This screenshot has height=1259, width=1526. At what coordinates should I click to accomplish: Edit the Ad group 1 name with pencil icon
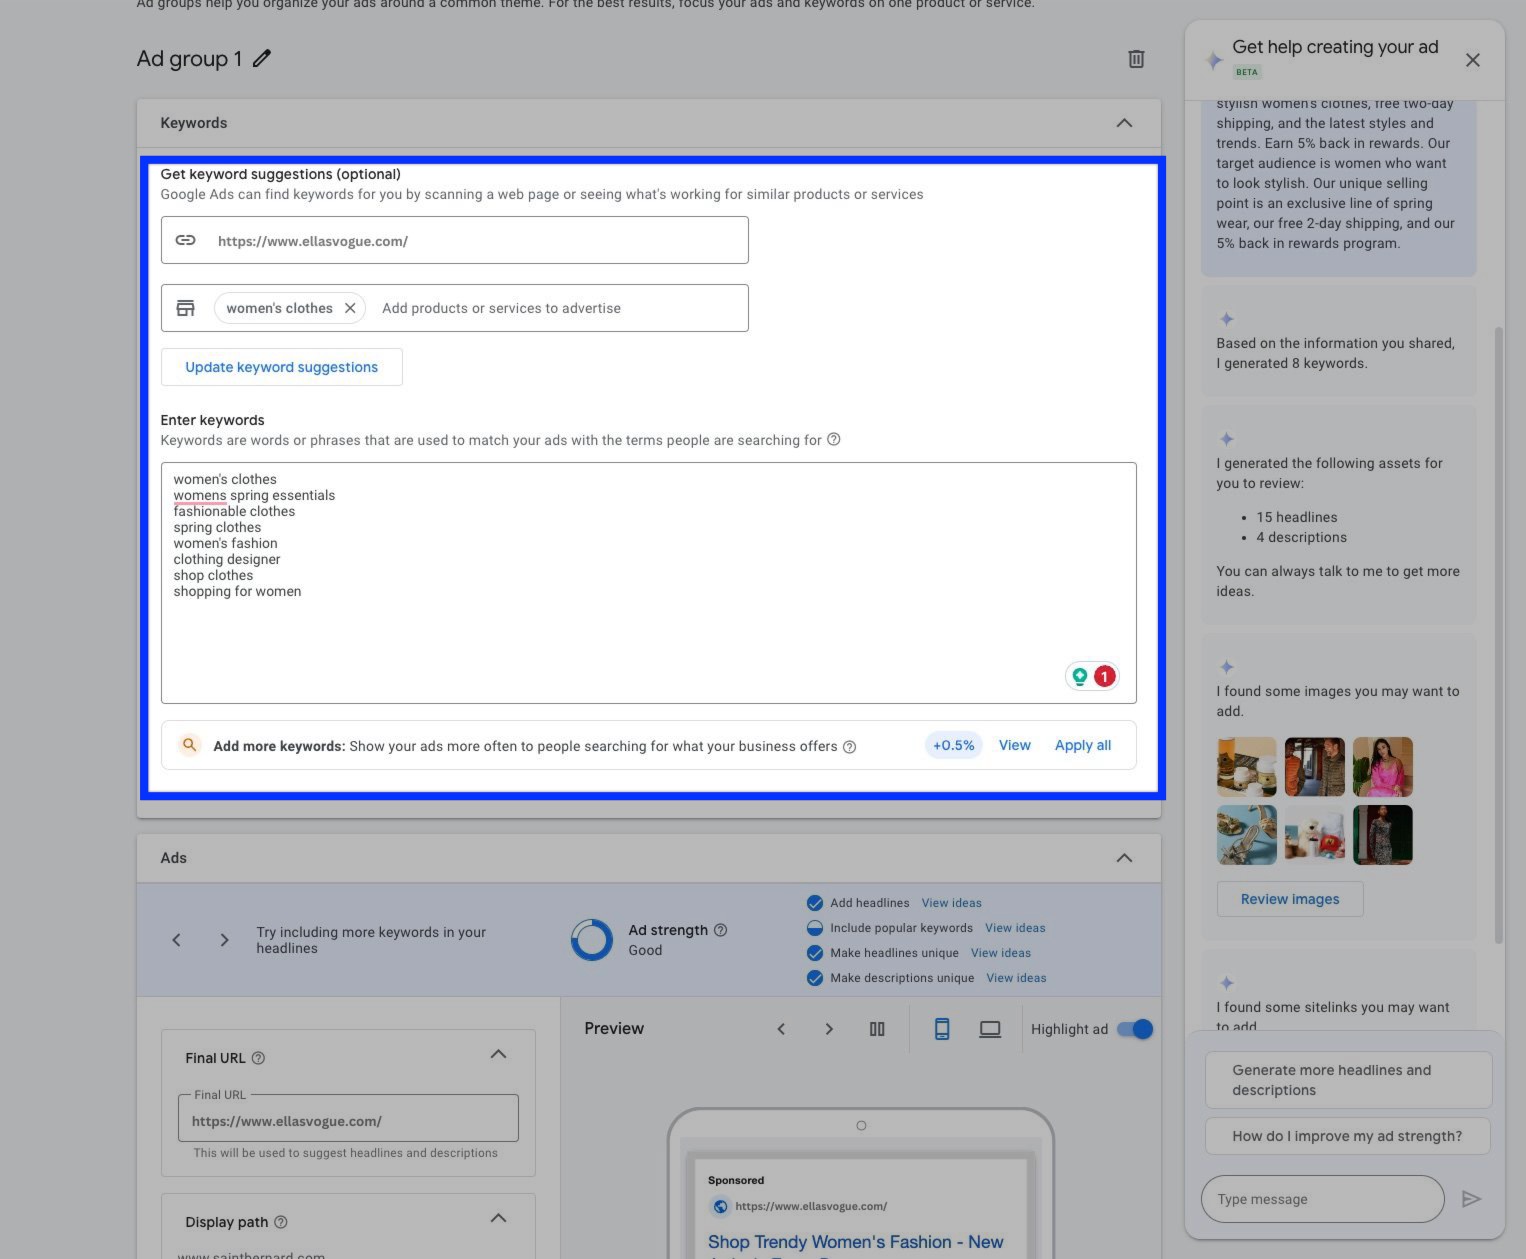click(x=262, y=59)
